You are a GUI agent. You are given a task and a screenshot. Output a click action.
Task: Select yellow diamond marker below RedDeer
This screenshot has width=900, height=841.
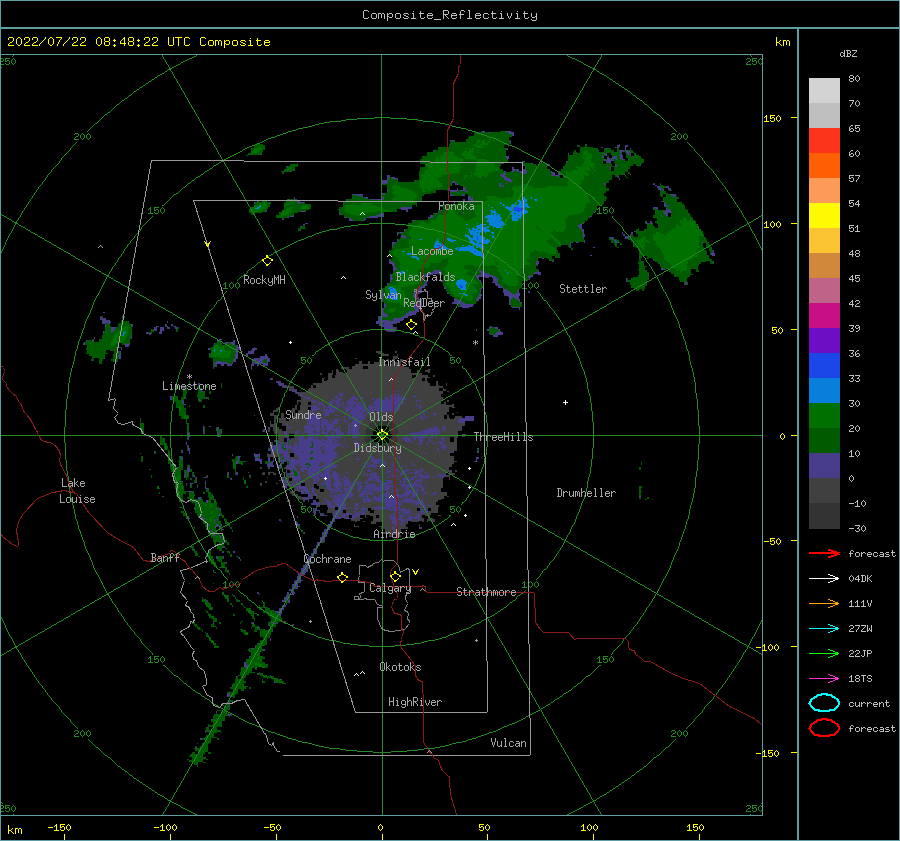[x=412, y=325]
